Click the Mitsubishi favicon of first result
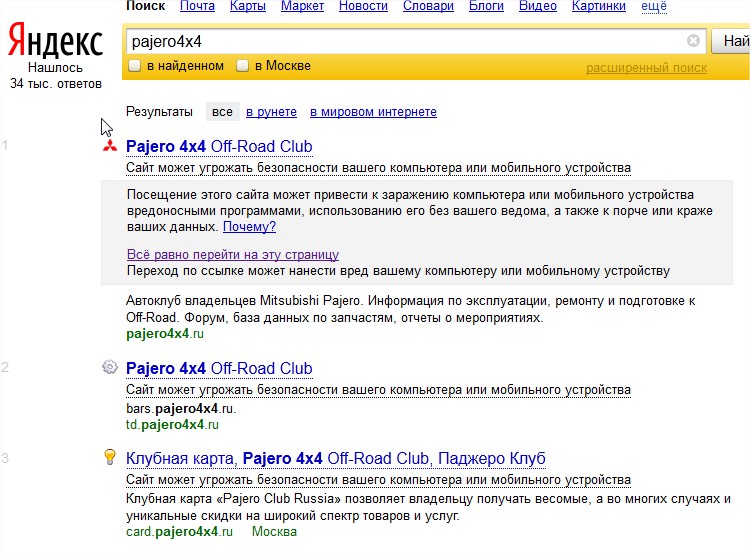The height and width of the screenshot is (554, 750). (x=109, y=147)
